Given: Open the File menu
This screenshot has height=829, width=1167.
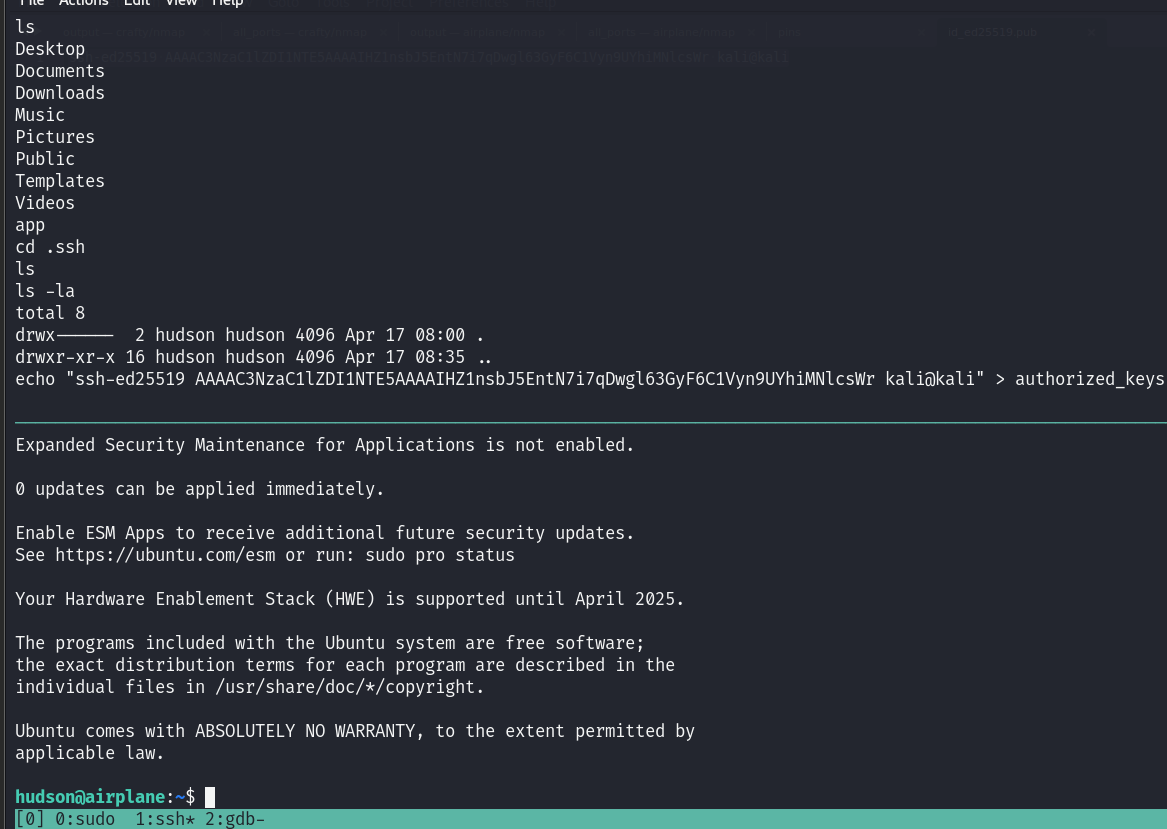Looking at the screenshot, I should [32, 3].
